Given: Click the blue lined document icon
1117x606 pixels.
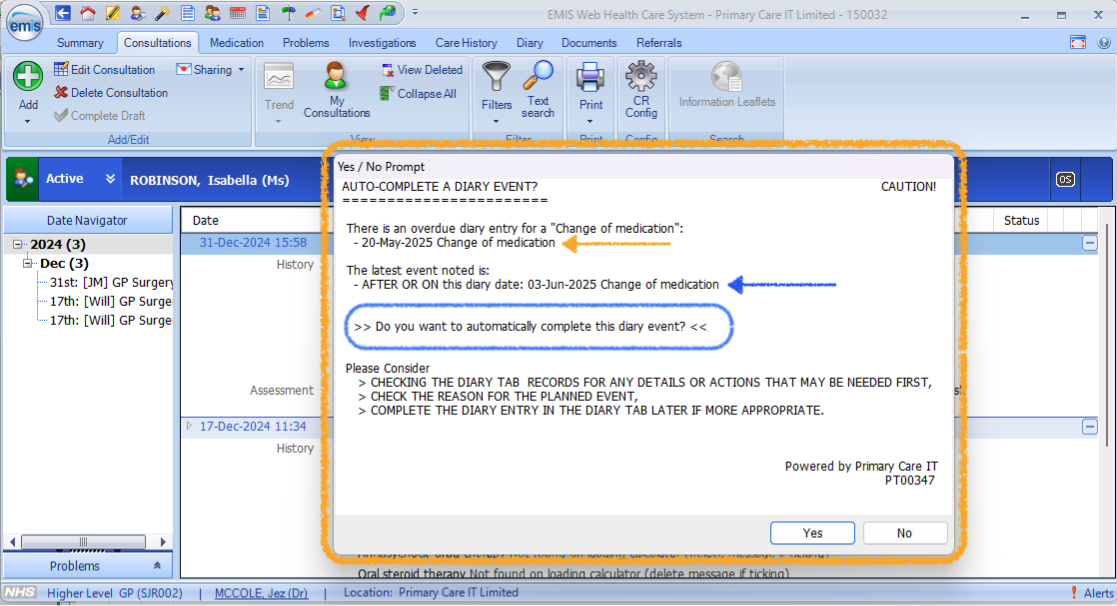Looking at the screenshot, I should pyautogui.click(x=187, y=13).
